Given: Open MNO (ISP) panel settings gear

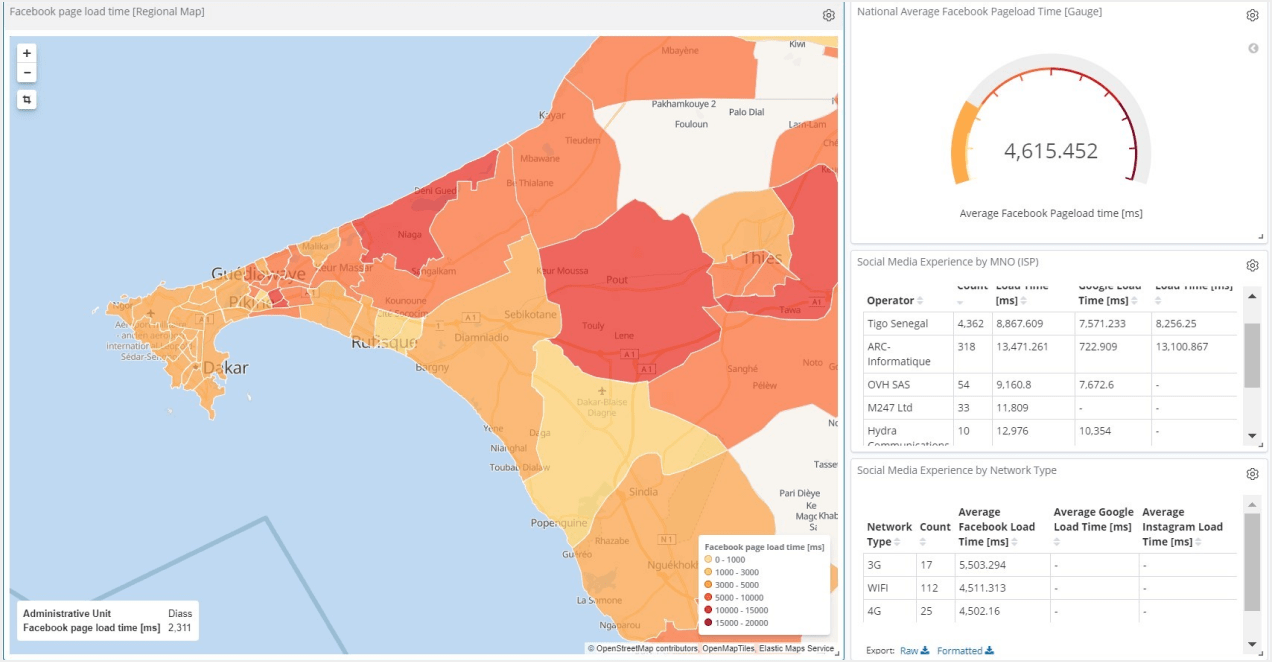Looking at the screenshot, I should (1252, 265).
